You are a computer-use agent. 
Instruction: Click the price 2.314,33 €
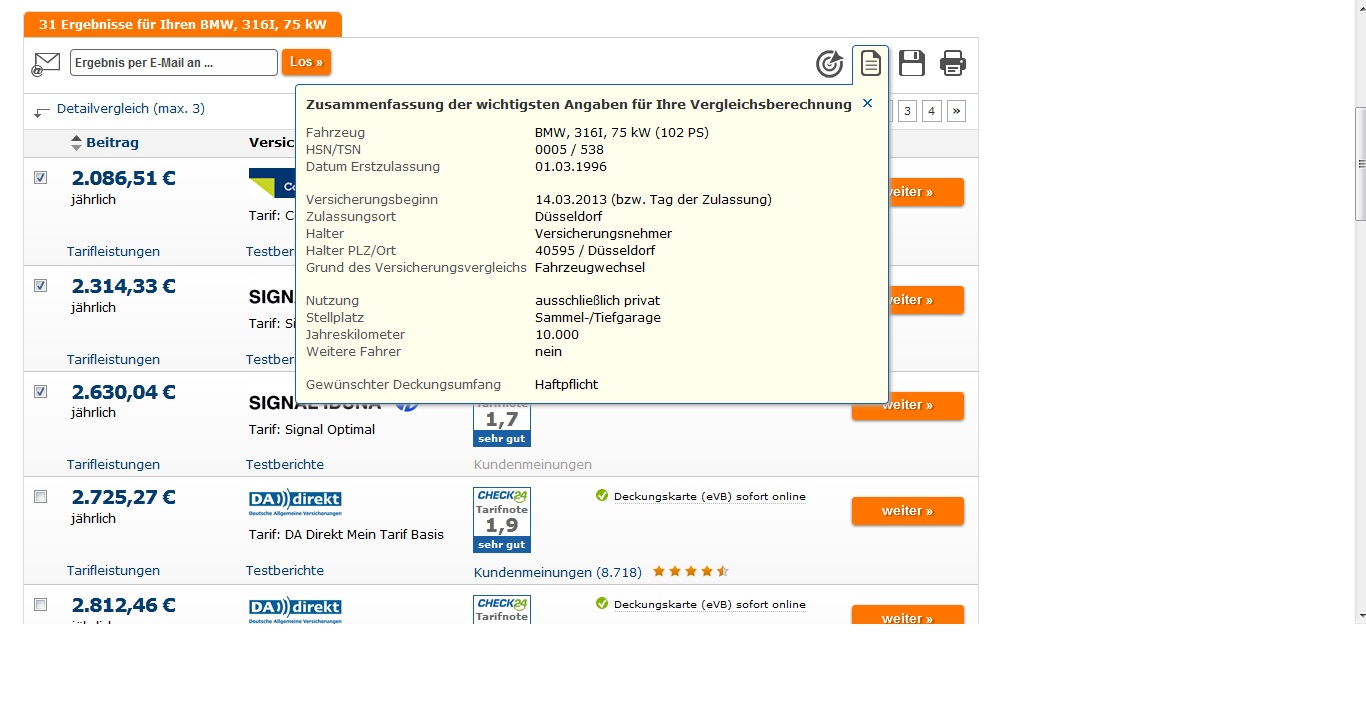(x=124, y=287)
